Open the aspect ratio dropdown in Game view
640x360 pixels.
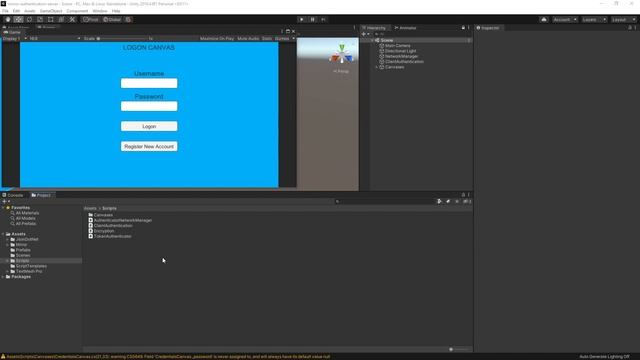[55, 38]
